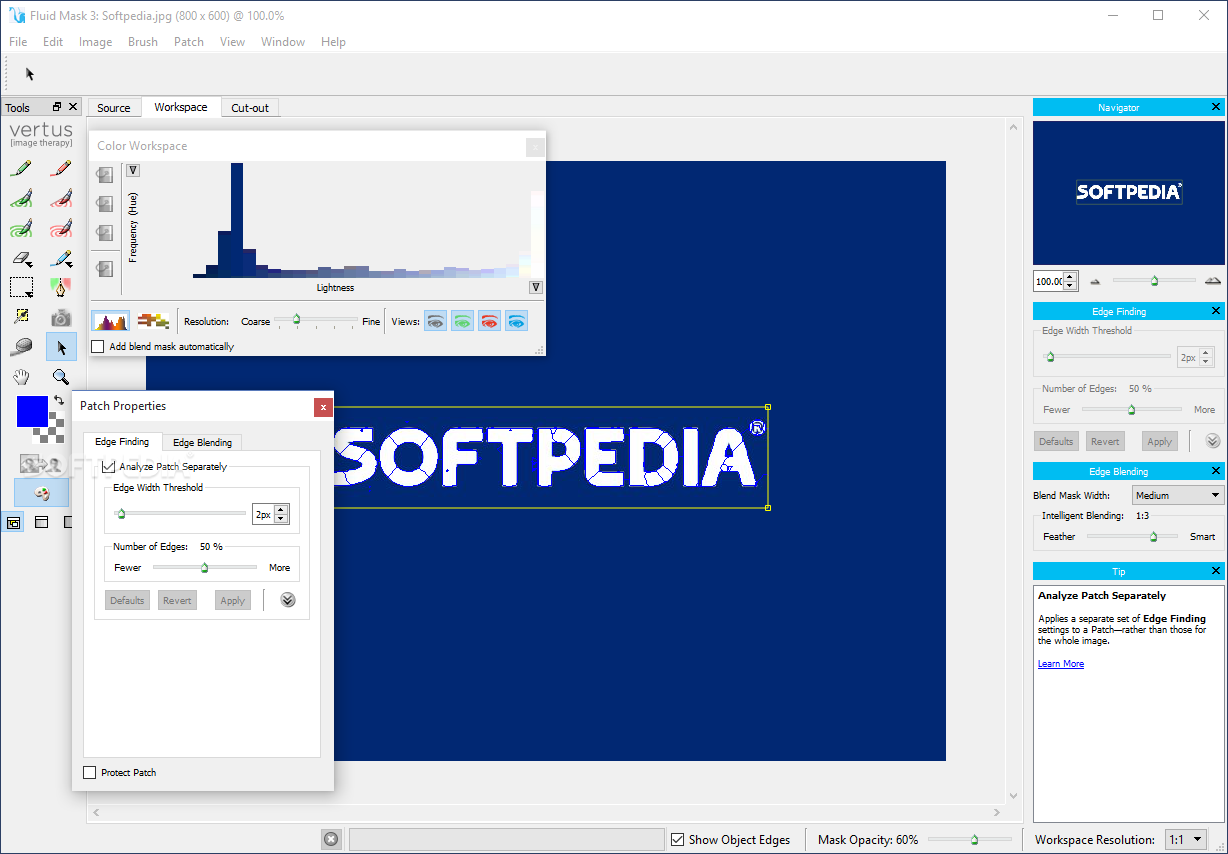The image size is (1228, 854).
Task: Select the Hand pan tool
Action: coord(21,377)
